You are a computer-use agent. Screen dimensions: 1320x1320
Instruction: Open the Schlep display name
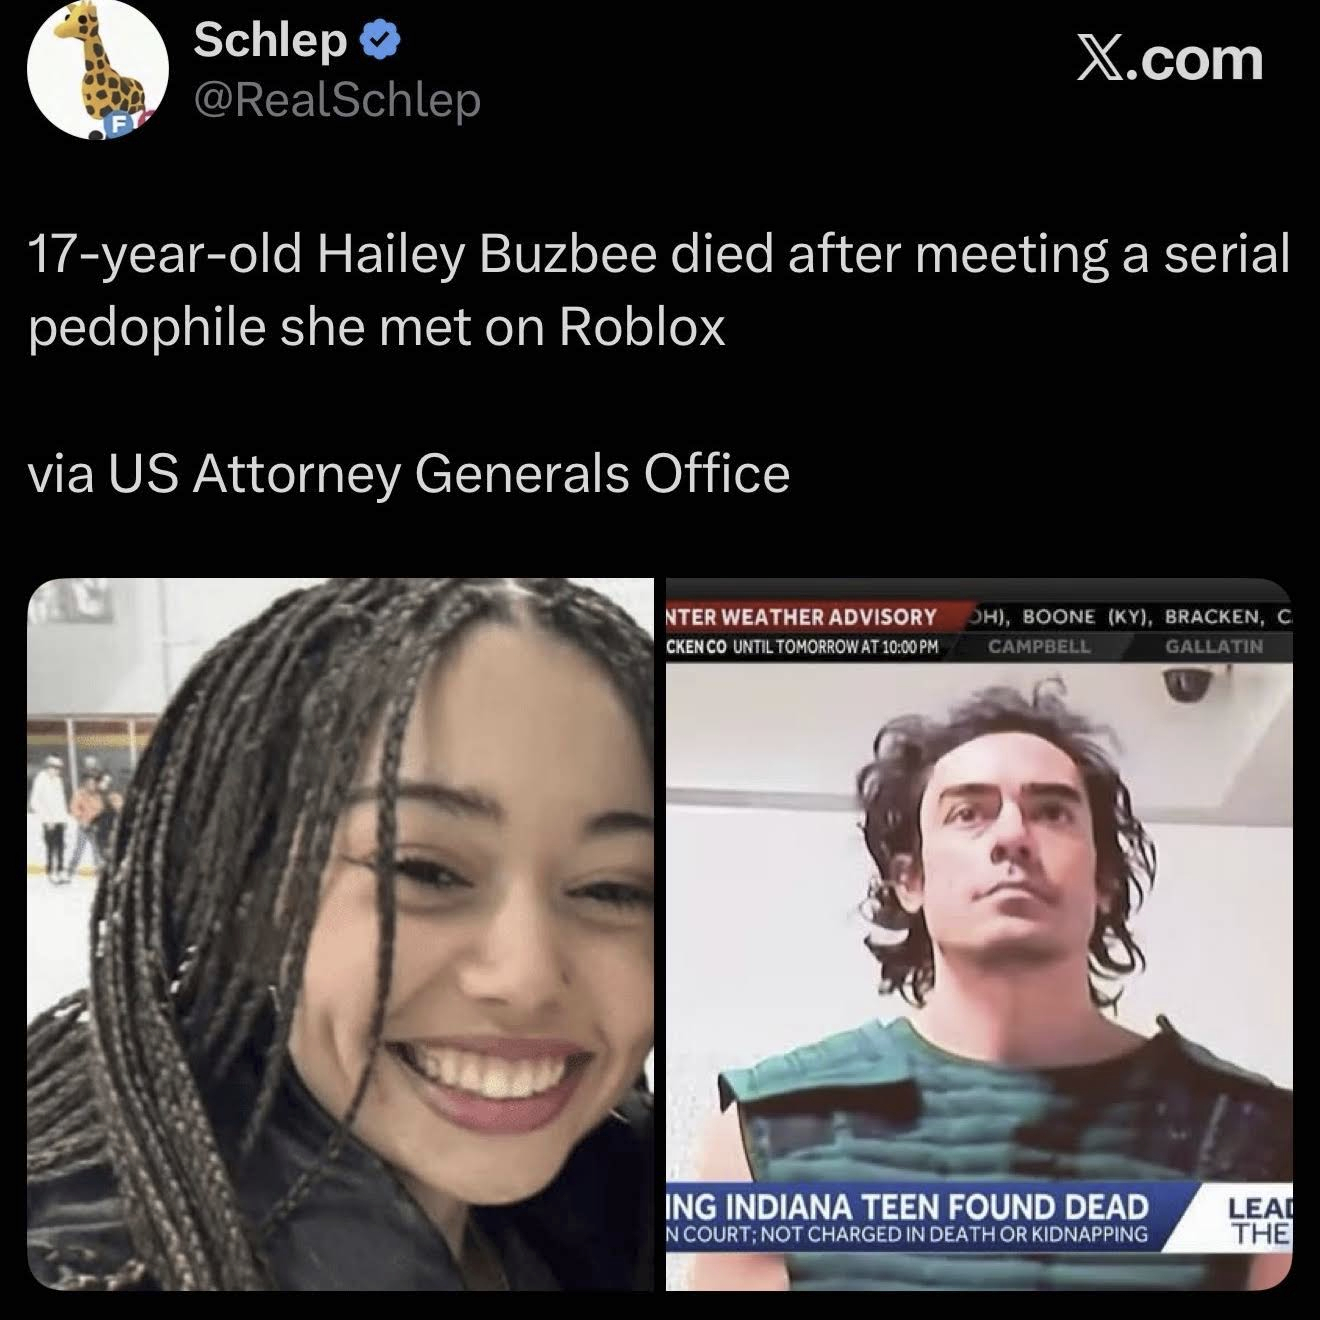[270, 40]
